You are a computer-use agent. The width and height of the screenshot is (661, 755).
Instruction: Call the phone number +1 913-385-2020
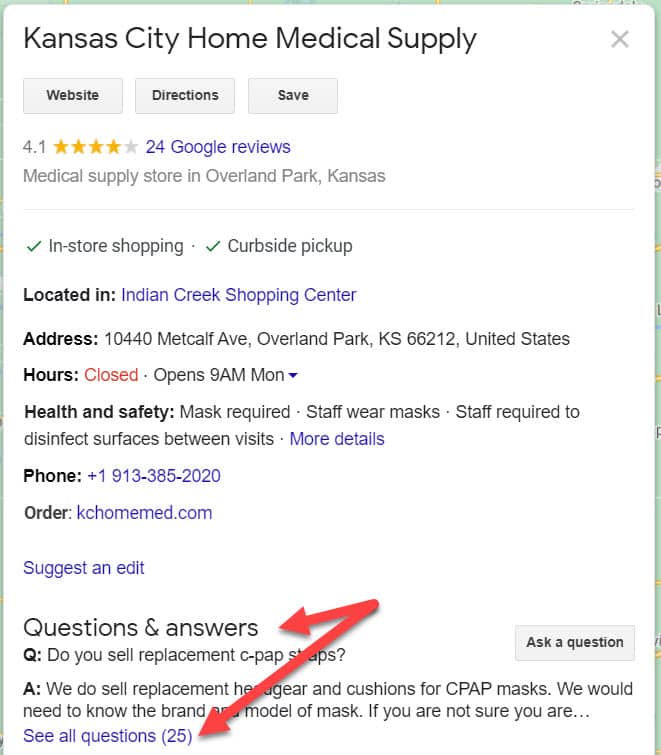[x=154, y=476]
